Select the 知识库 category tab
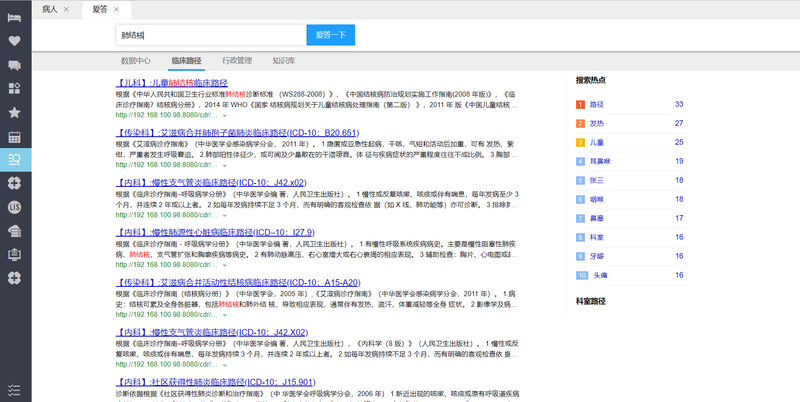This screenshot has height=402, width=800. [284, 60]
